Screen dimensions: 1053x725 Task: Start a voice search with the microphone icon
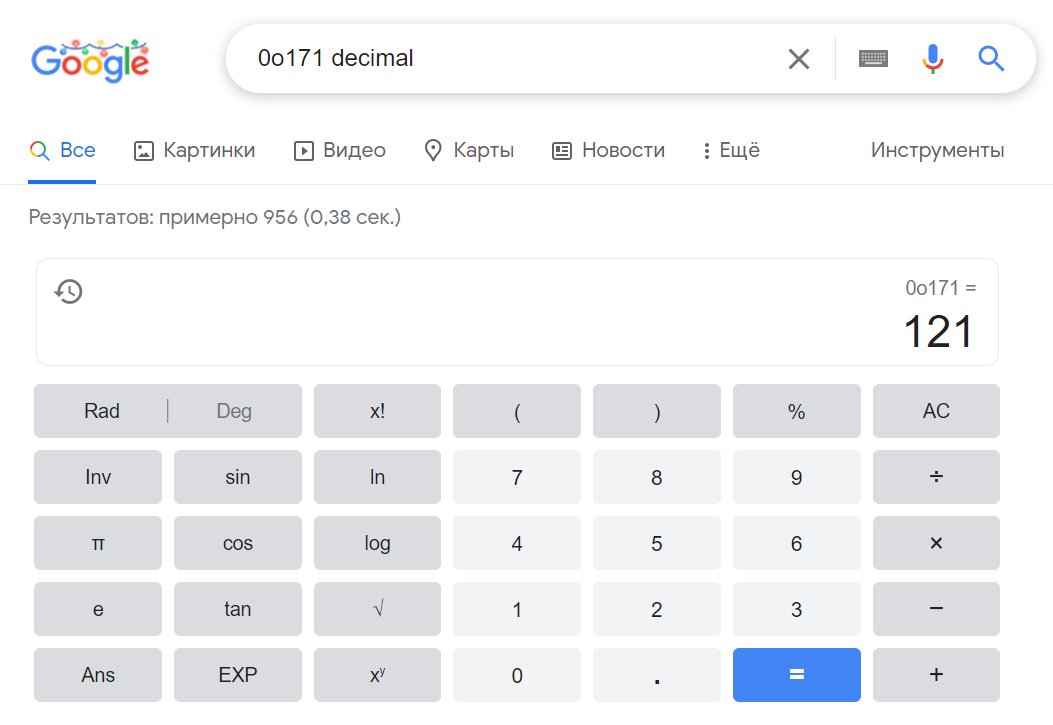(x=932, y=58)
